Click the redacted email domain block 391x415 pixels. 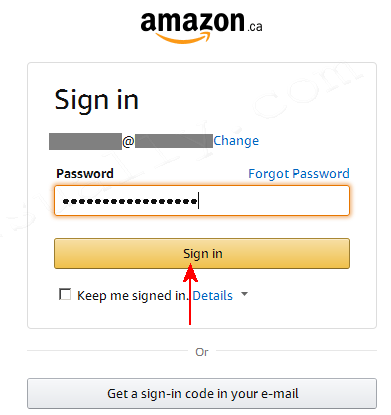pos(174,141)
